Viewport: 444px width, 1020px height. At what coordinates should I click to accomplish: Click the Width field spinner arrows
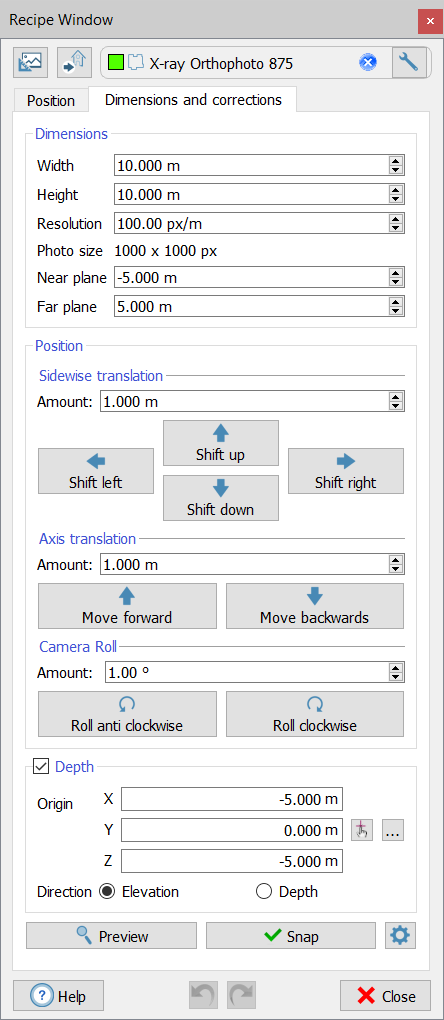pos(395,166)
